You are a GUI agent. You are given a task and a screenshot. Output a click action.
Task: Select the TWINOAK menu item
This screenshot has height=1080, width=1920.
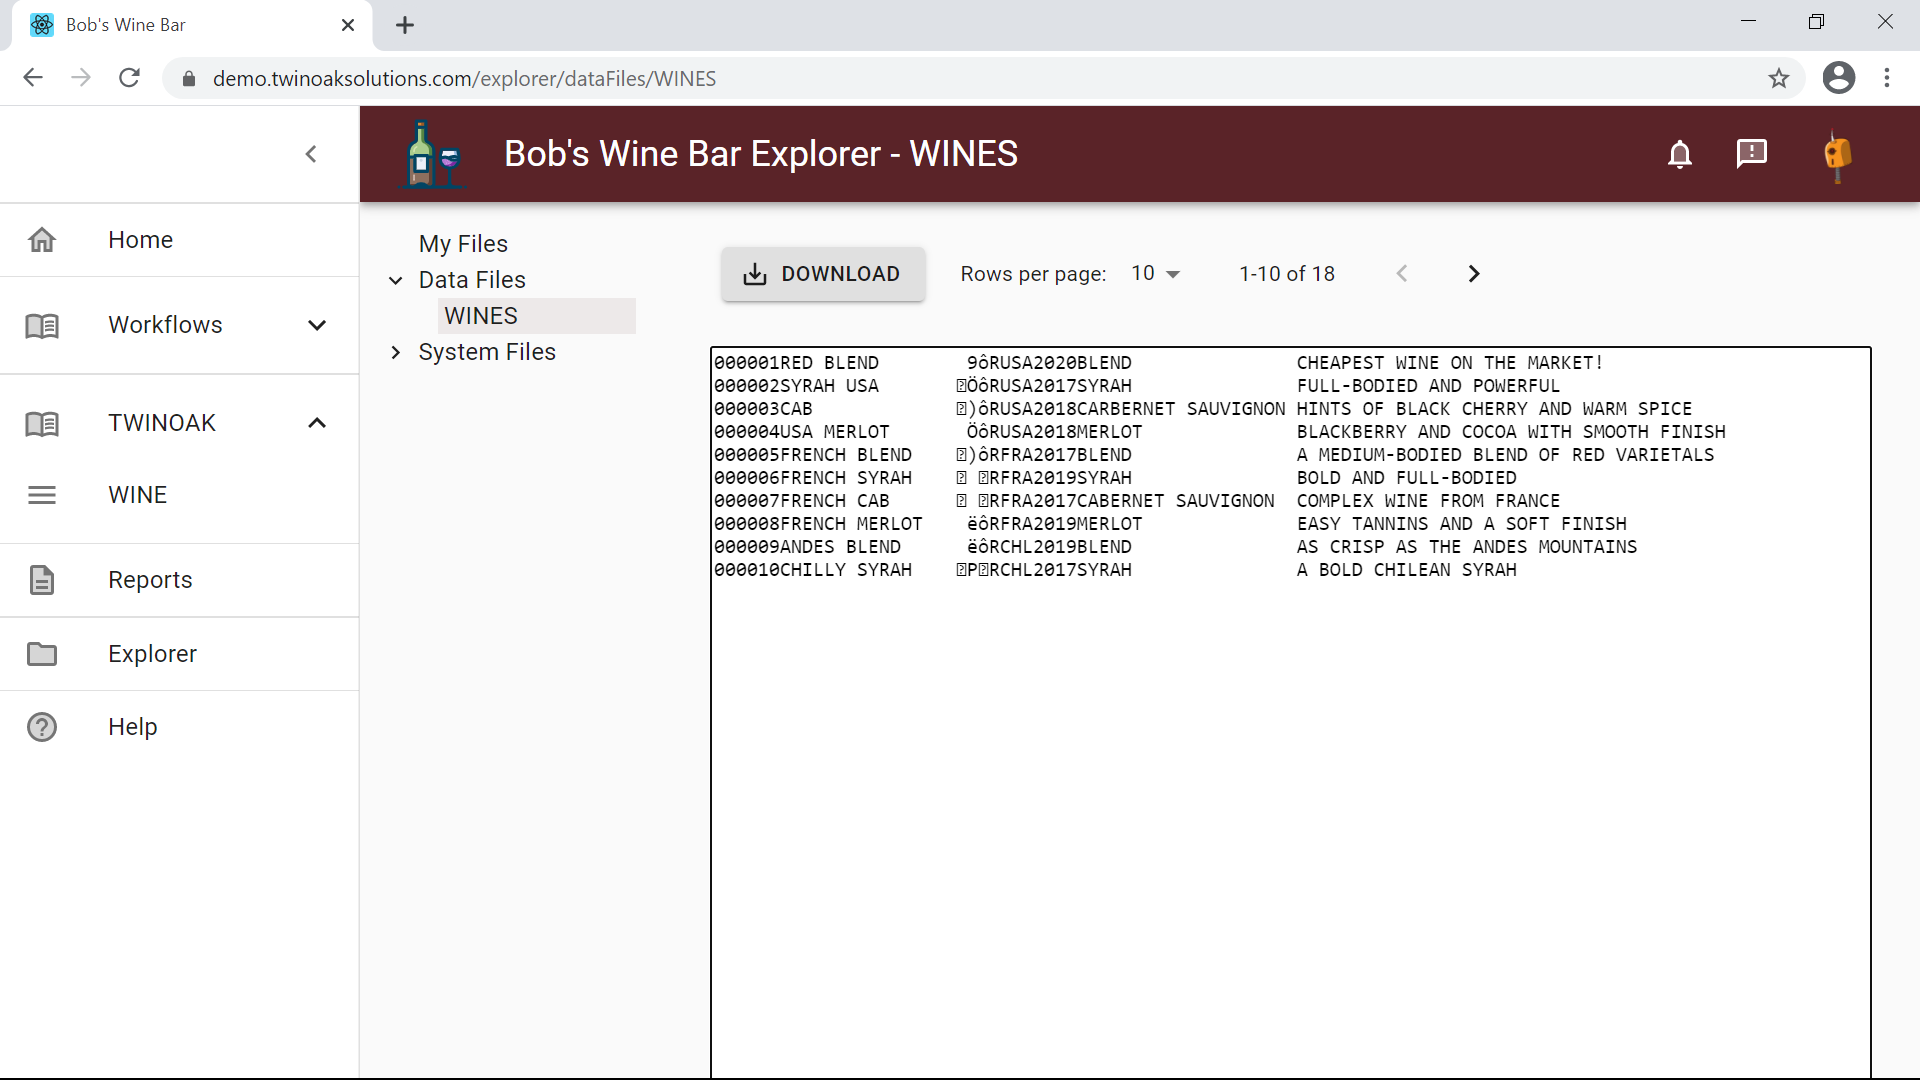(180, 423)
